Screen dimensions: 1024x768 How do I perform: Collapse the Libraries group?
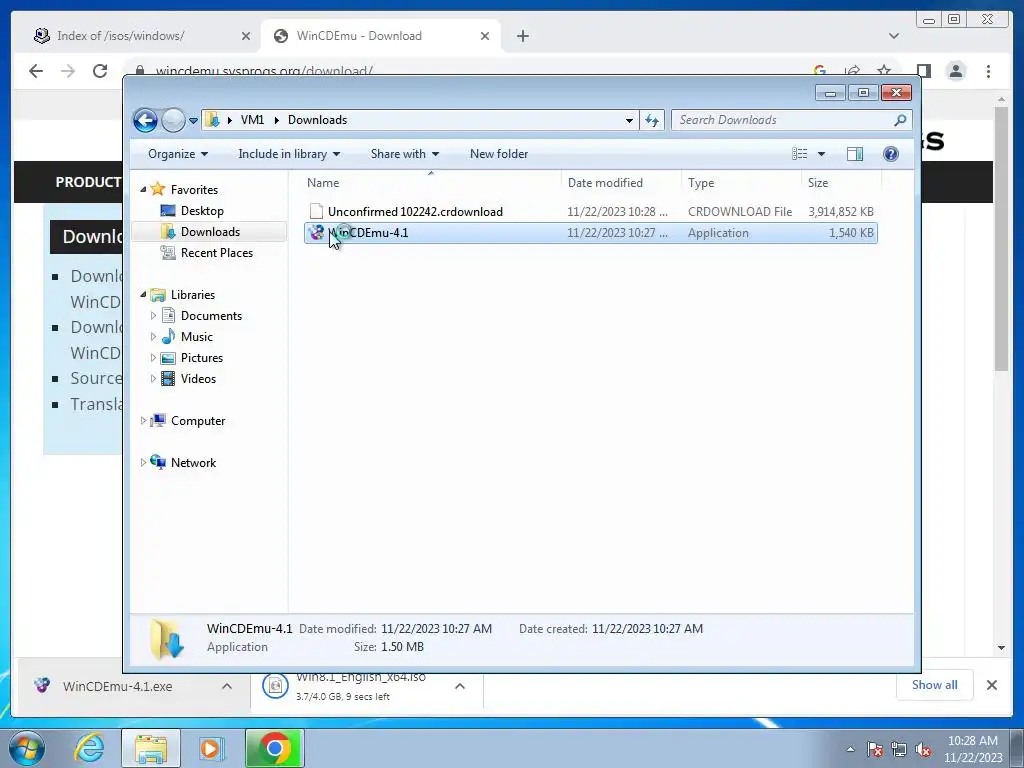coord(144,295)
